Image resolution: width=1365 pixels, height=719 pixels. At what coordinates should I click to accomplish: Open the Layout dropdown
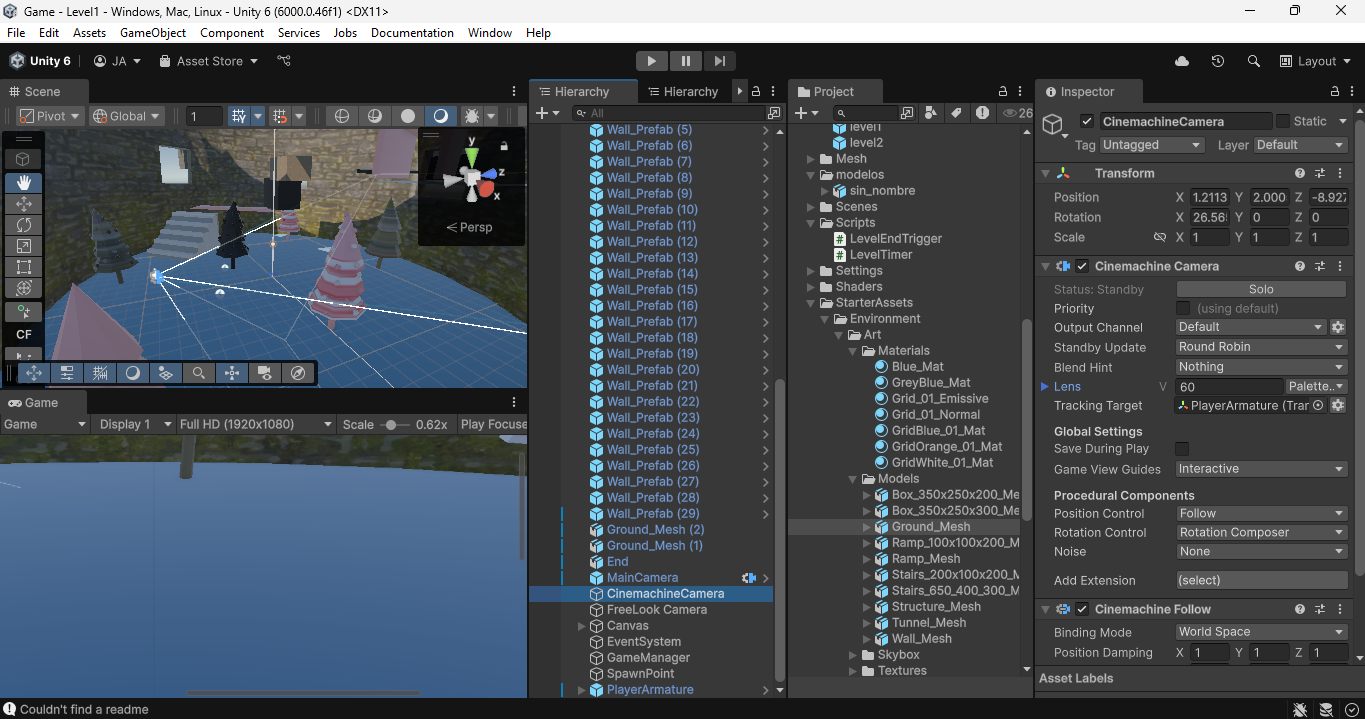pyautogui.click(x=1316, y=61)
